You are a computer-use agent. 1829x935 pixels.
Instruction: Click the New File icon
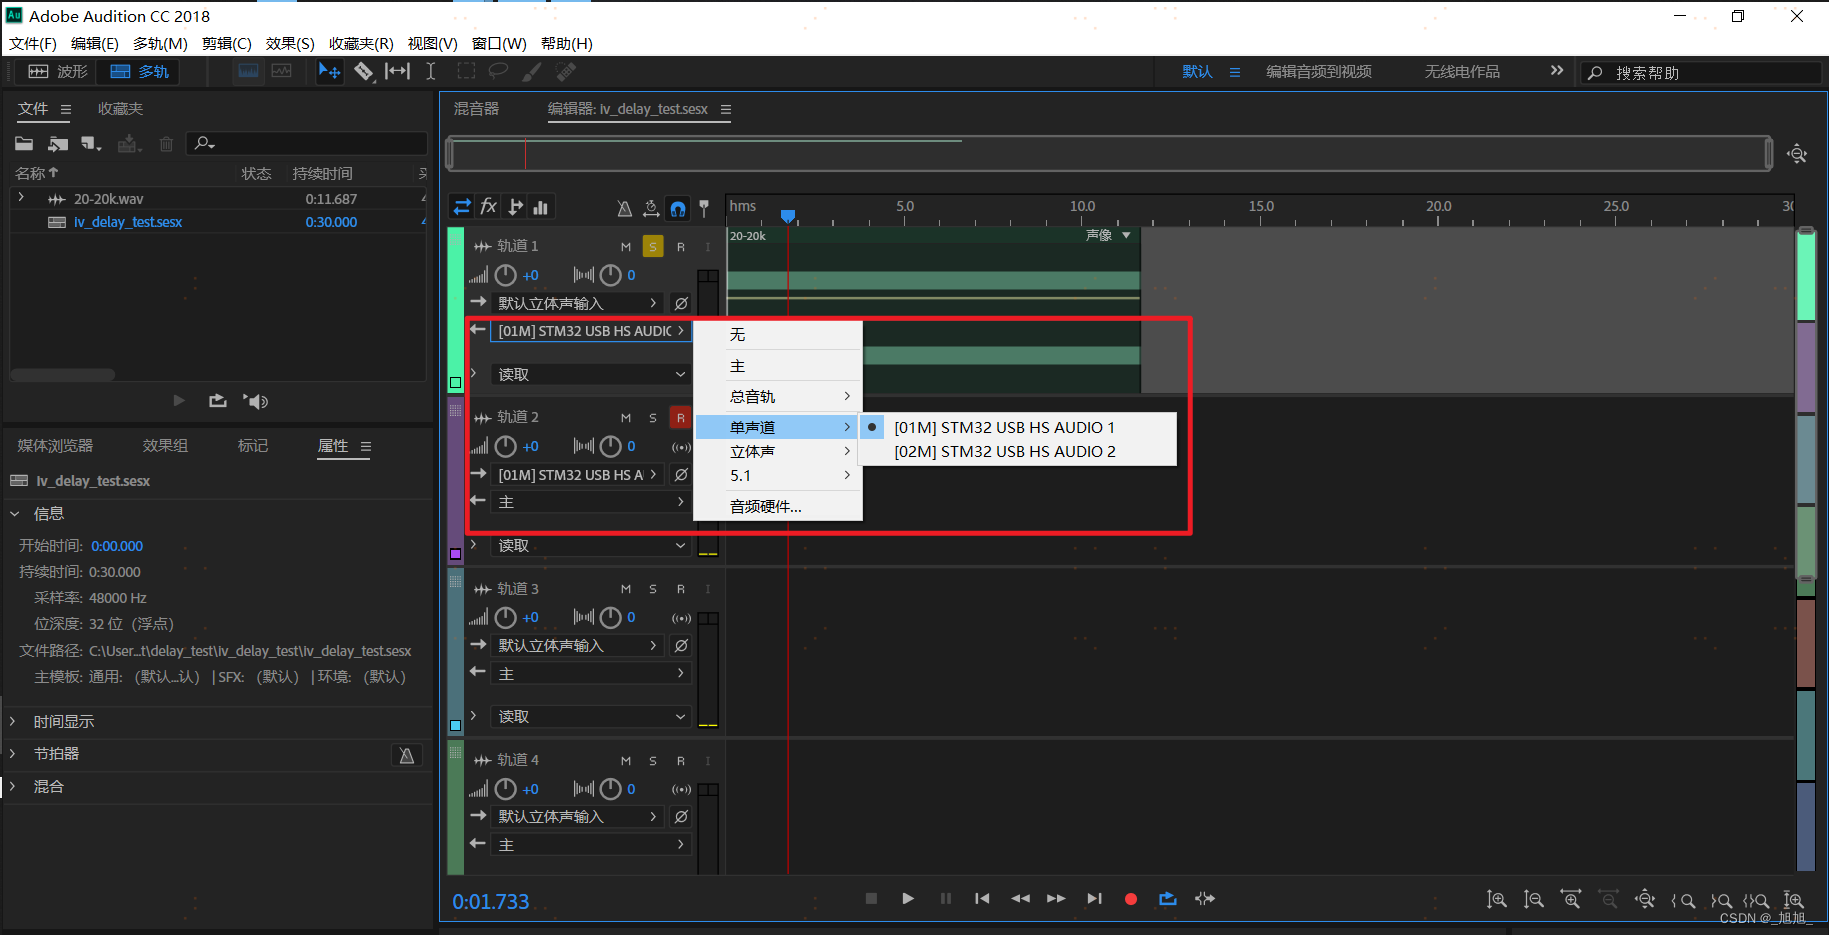(91, 144)
